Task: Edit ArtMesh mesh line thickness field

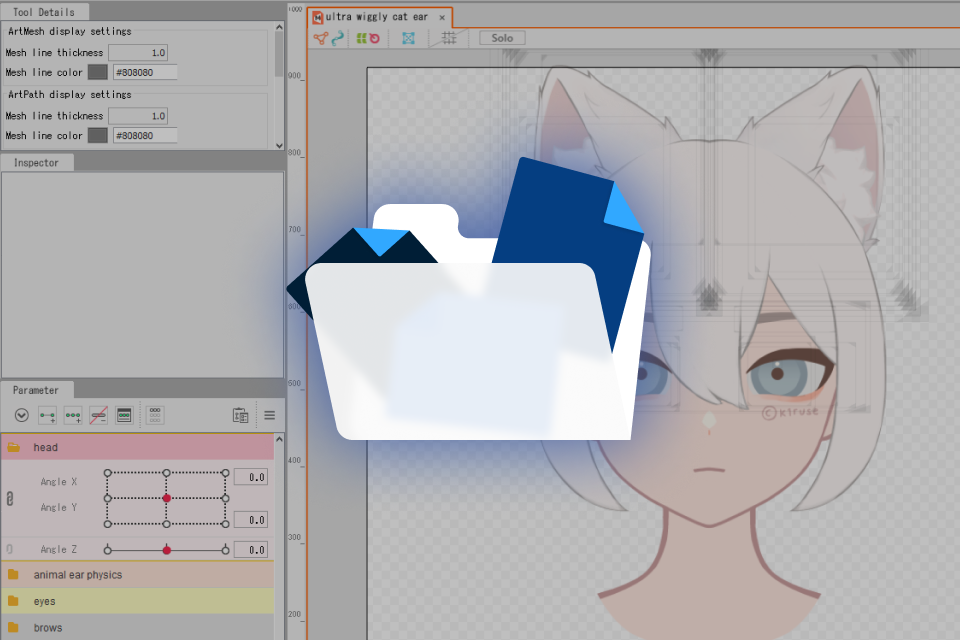Action: tap(138, 53)
